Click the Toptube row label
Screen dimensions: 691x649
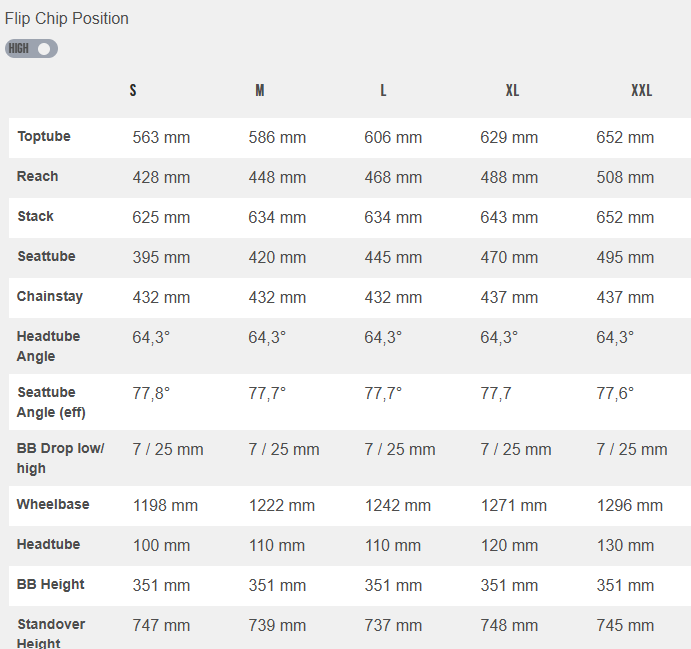(44, 136)
